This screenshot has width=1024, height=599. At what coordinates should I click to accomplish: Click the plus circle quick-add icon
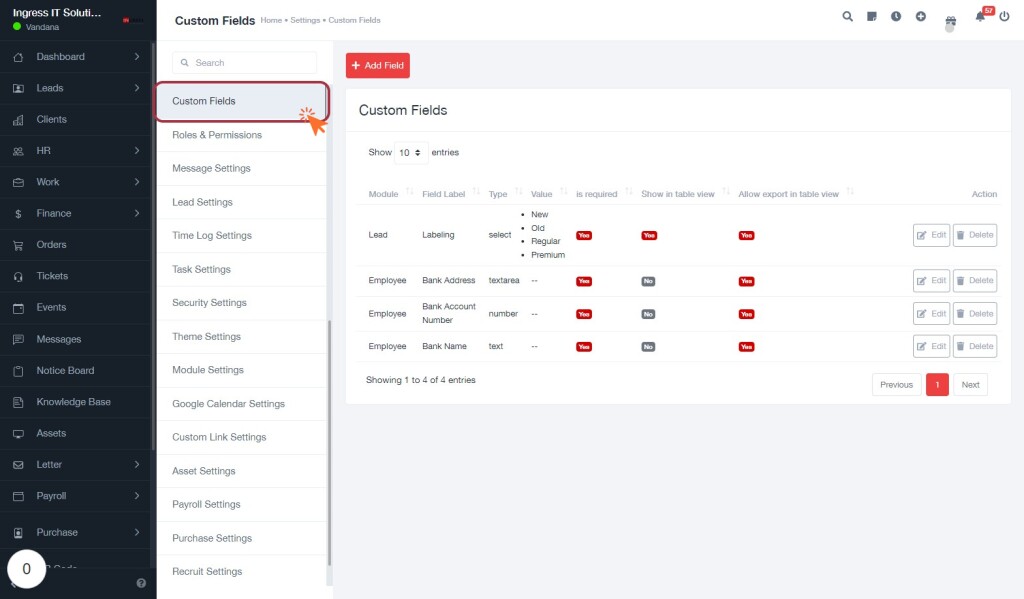point(920,16)
